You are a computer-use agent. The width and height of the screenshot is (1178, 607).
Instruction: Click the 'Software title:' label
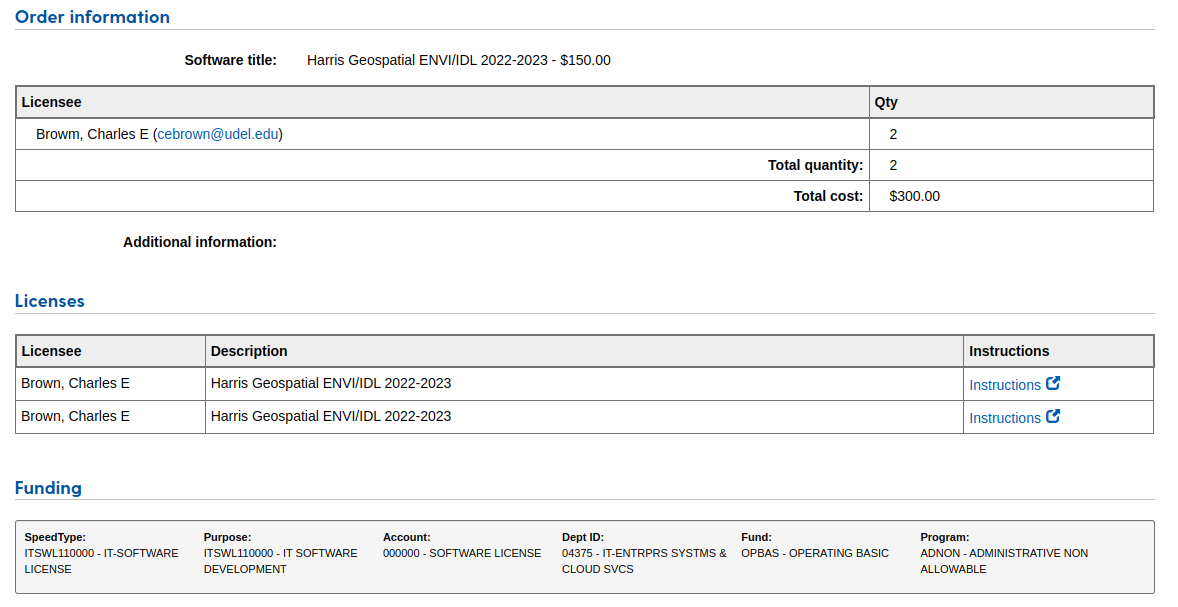[231, 60]
